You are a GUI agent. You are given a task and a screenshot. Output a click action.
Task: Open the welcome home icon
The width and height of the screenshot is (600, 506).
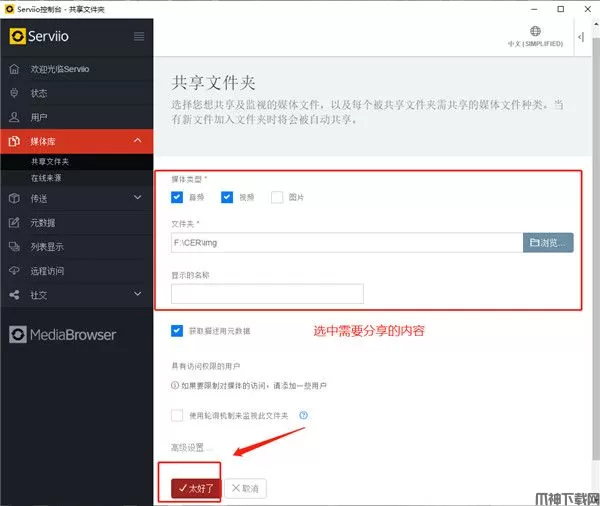coord(14,69)
